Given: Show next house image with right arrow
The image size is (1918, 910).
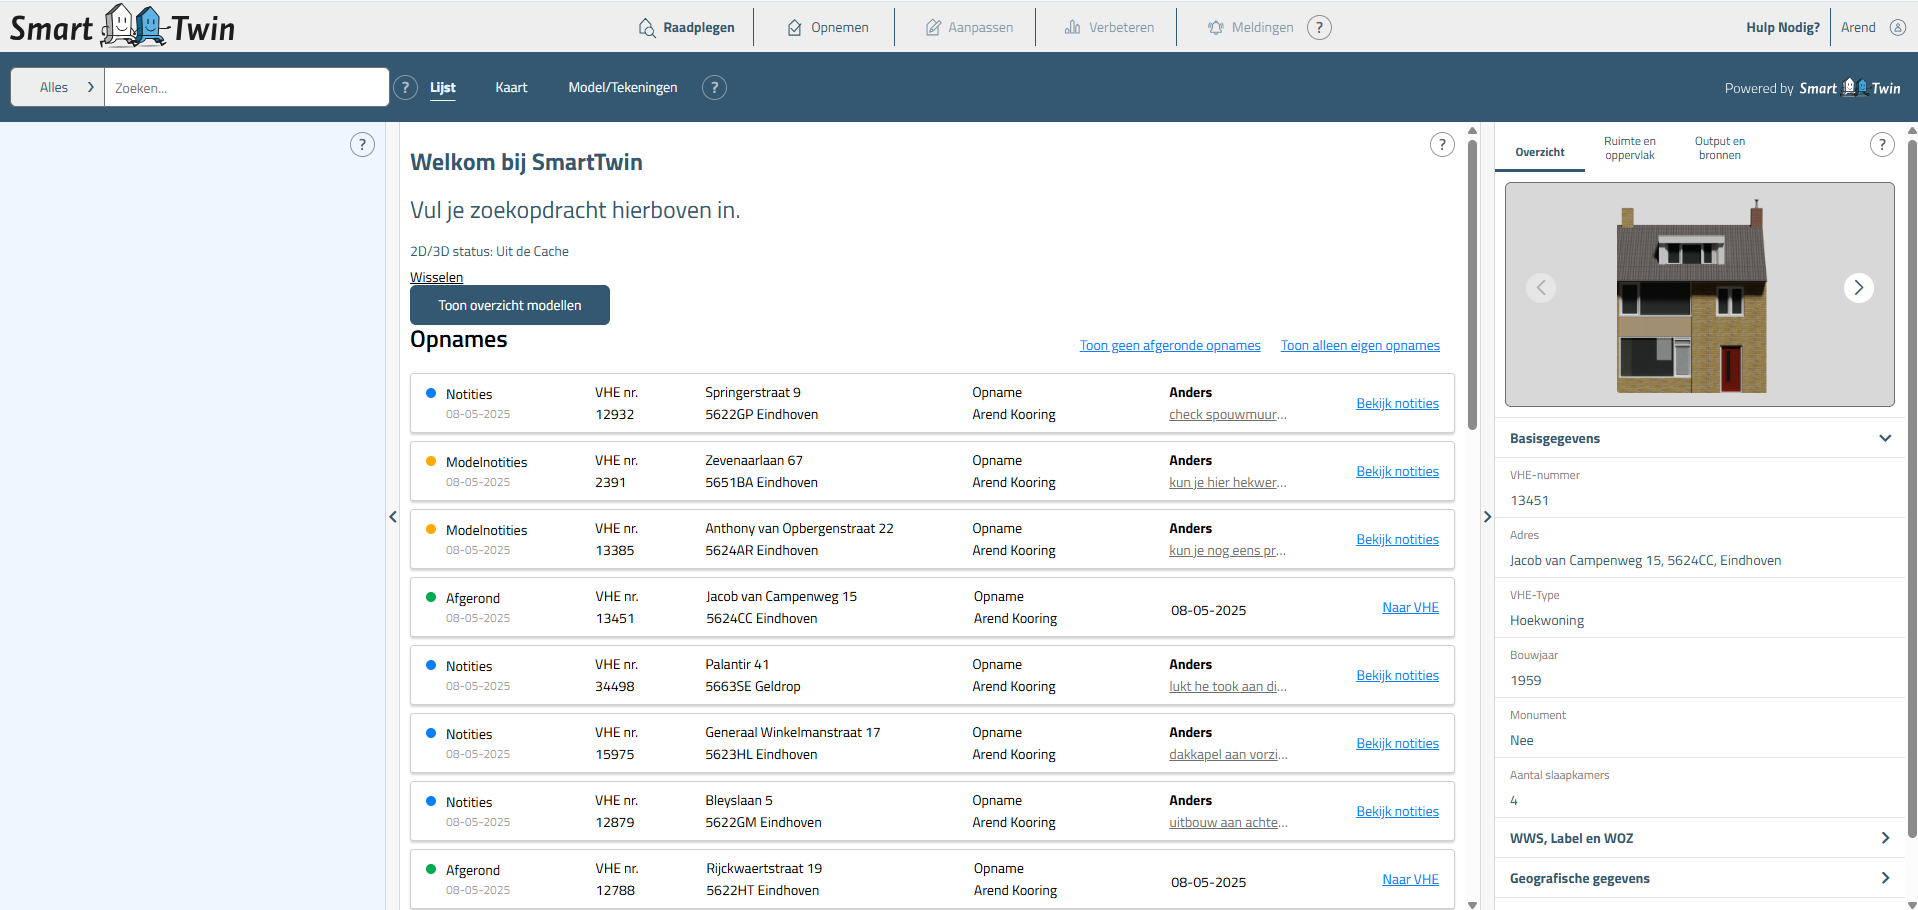Looking at the screenshot, I should 1858,288.
